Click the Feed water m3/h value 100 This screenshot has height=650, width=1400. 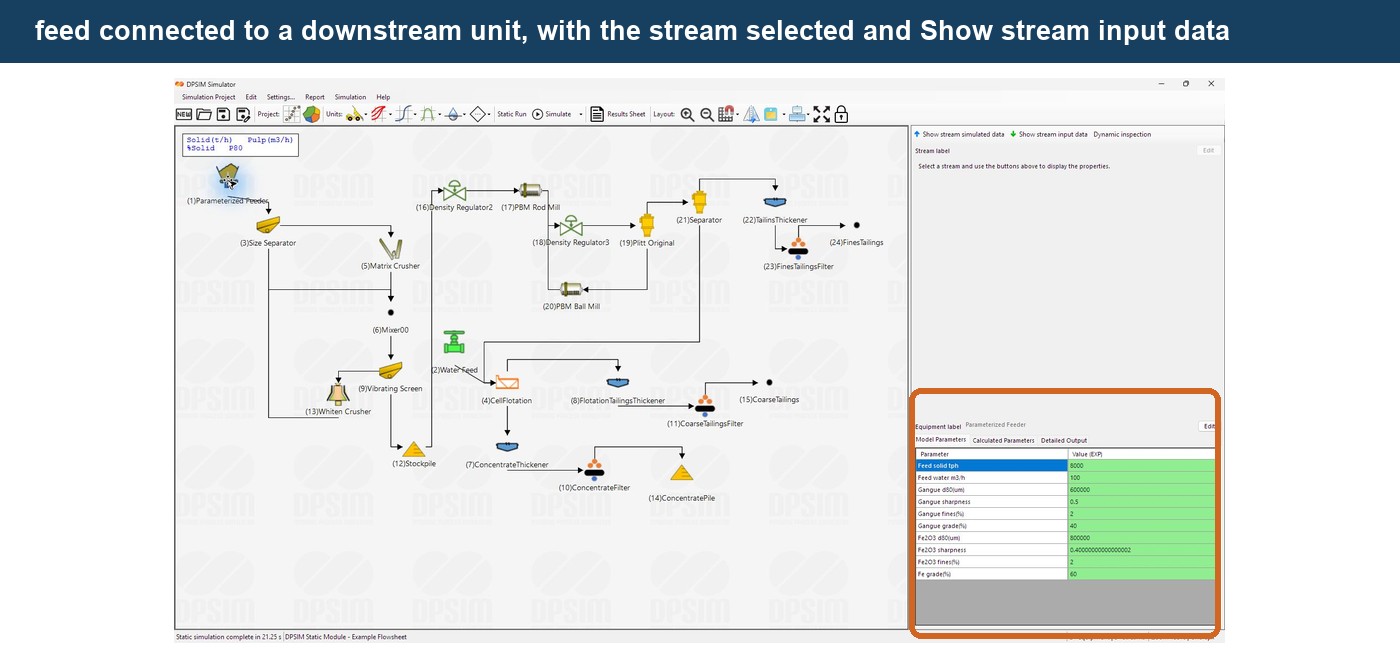[1141, 478]
